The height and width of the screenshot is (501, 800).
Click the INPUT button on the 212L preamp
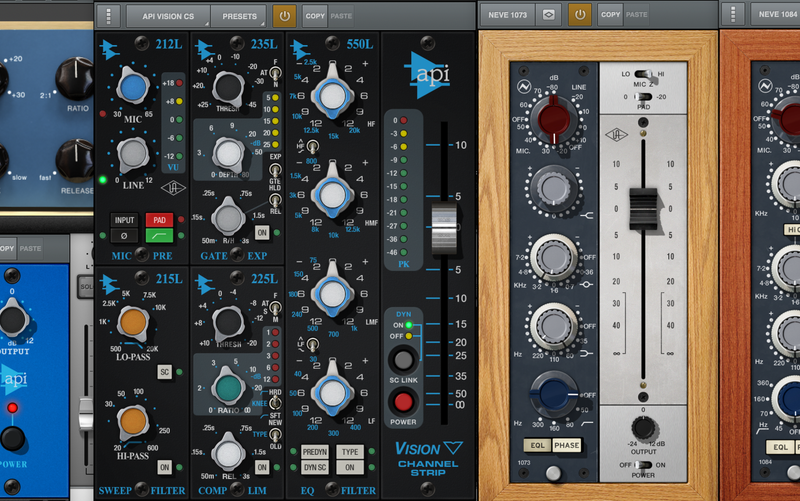[x=124, y=220]
